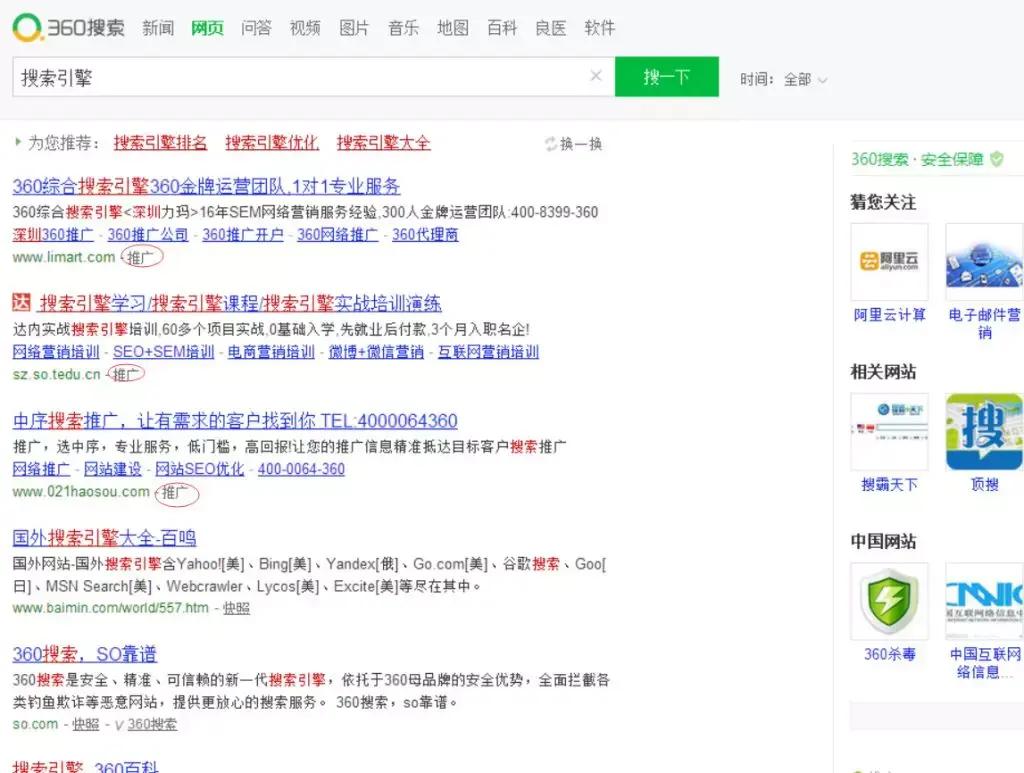Switch to the 图片 tab
Screen dimensions: 1024x773
click(x=354, y=28)
